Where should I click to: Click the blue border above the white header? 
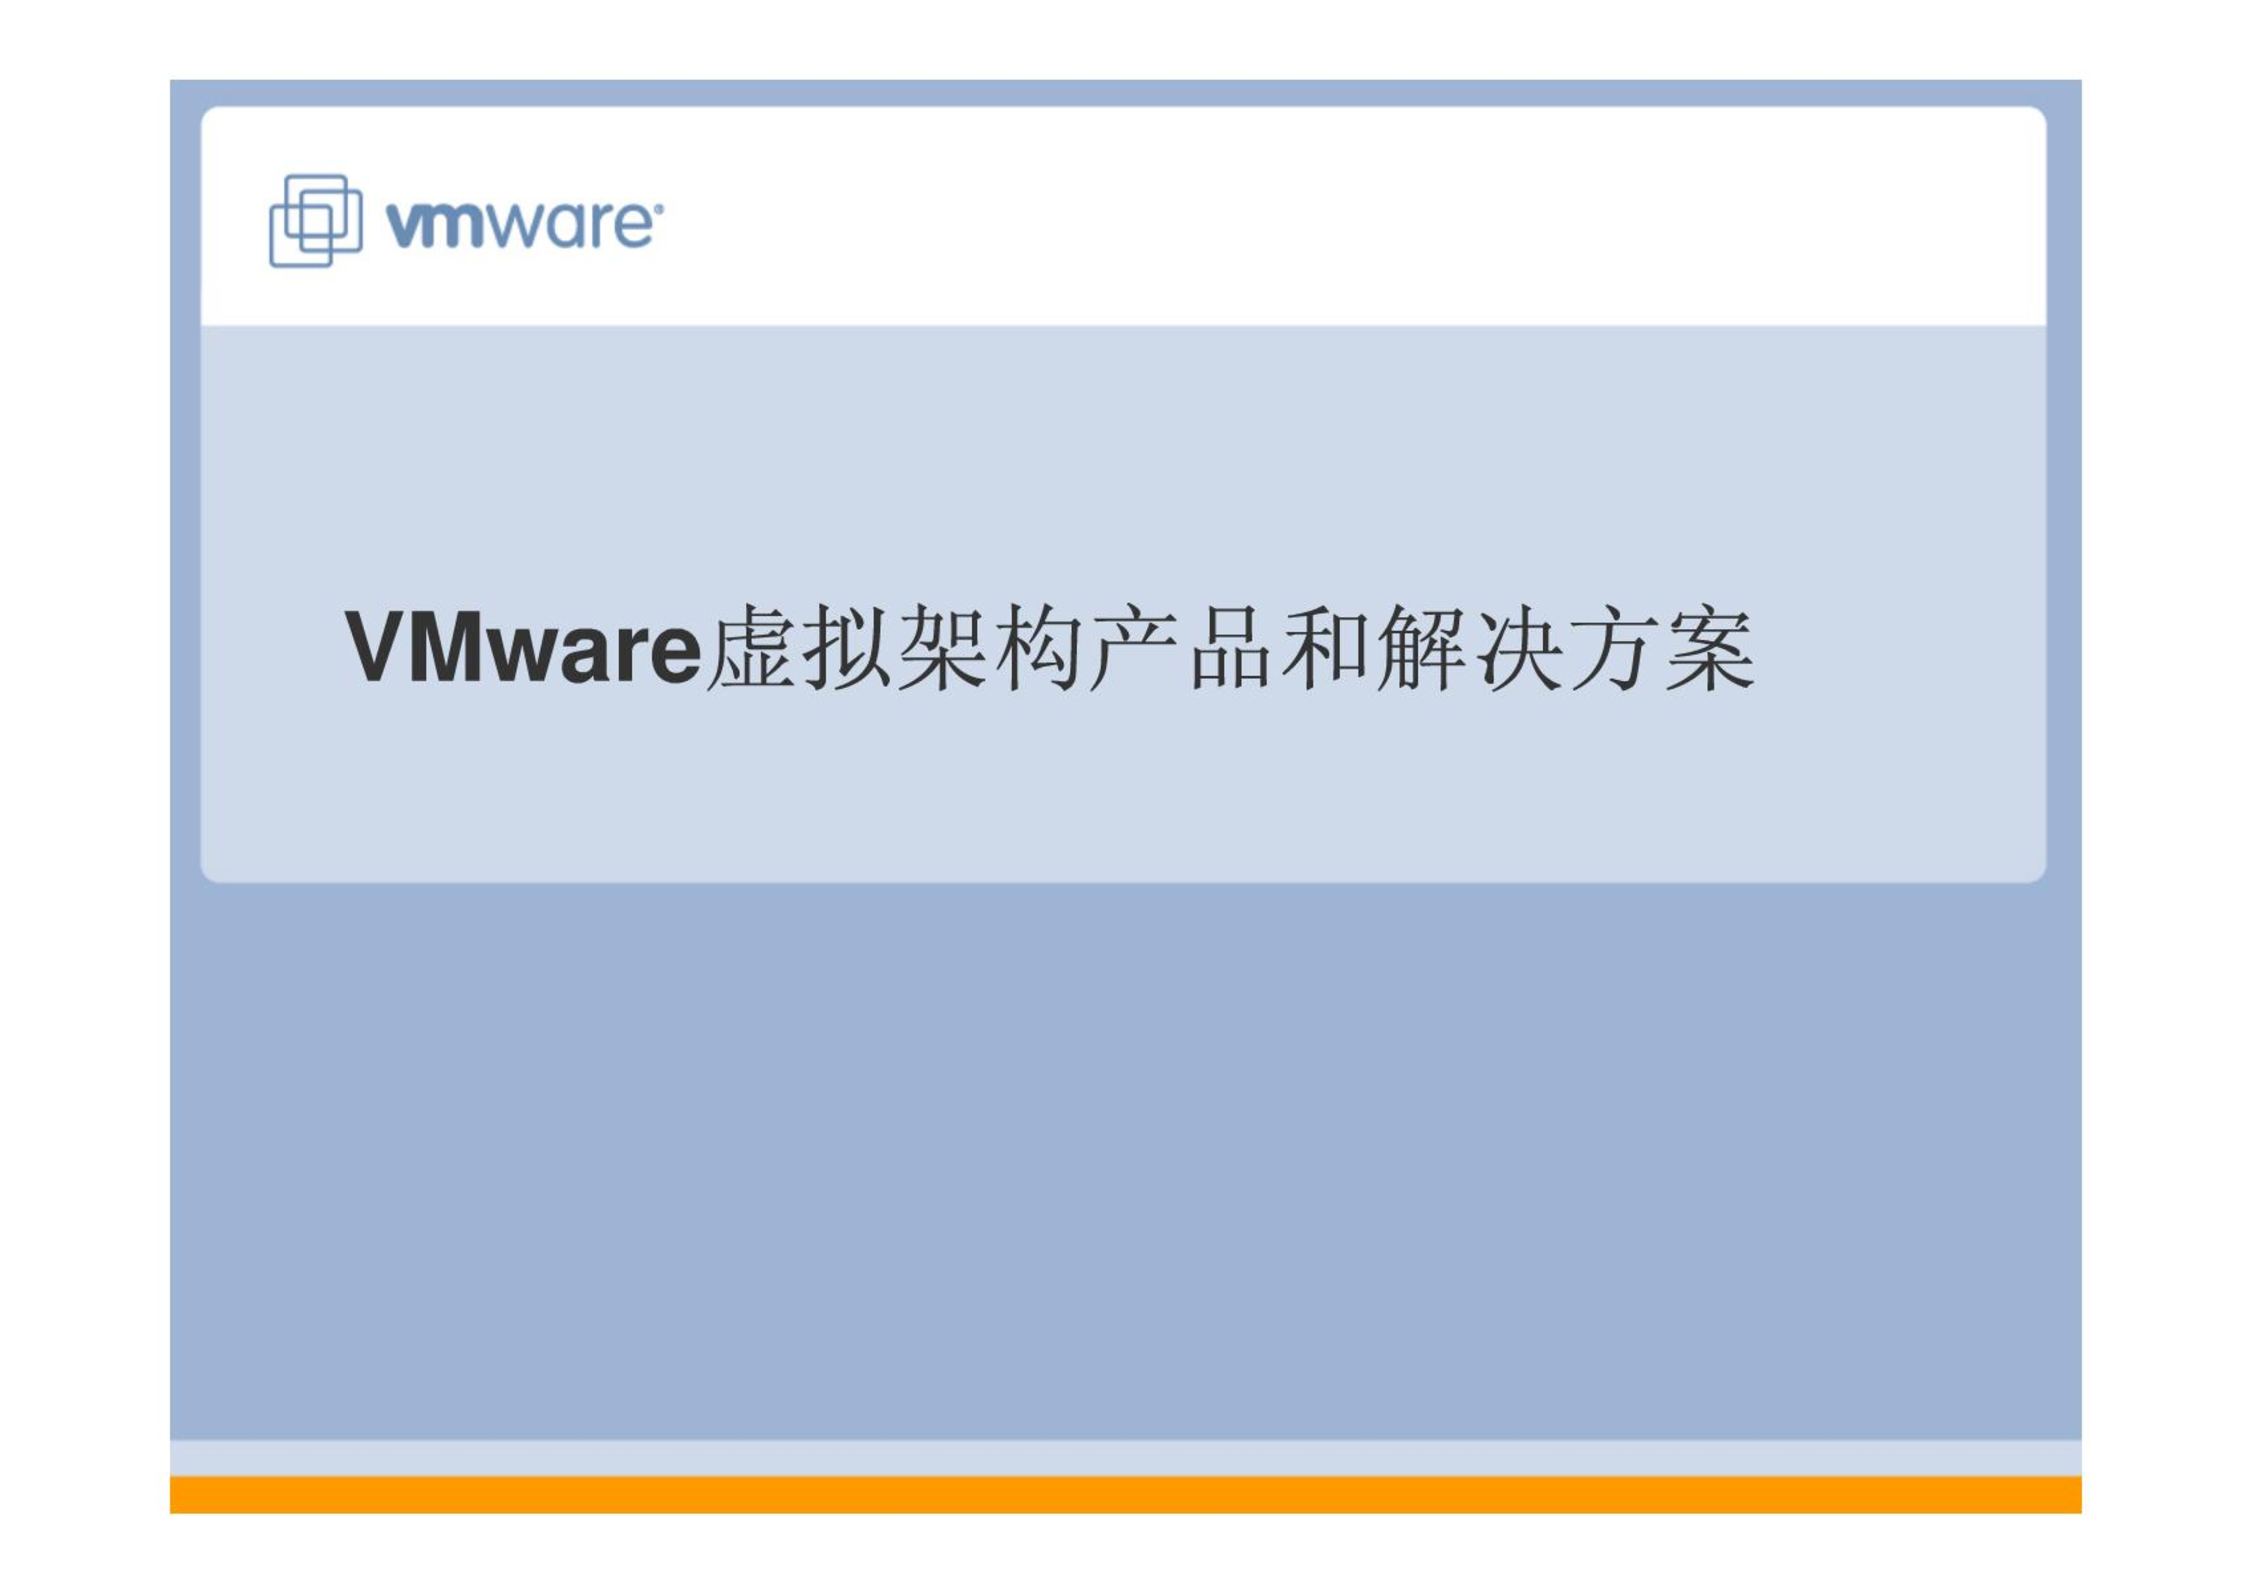1126,93
